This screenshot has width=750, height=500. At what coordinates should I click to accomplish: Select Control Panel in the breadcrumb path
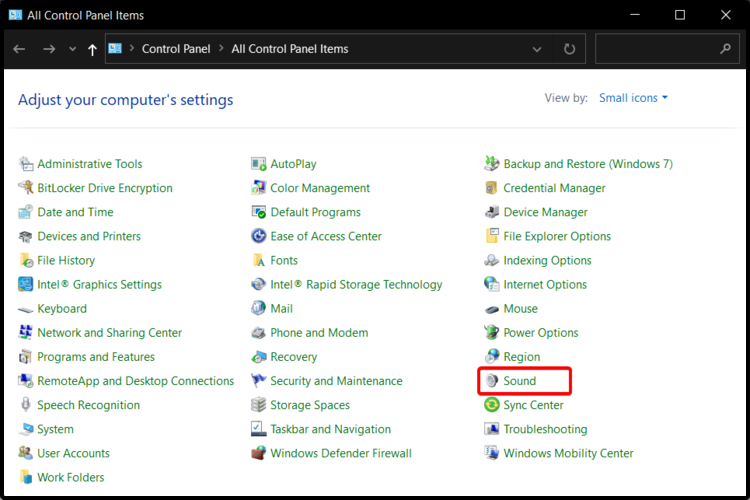(176, 48)
